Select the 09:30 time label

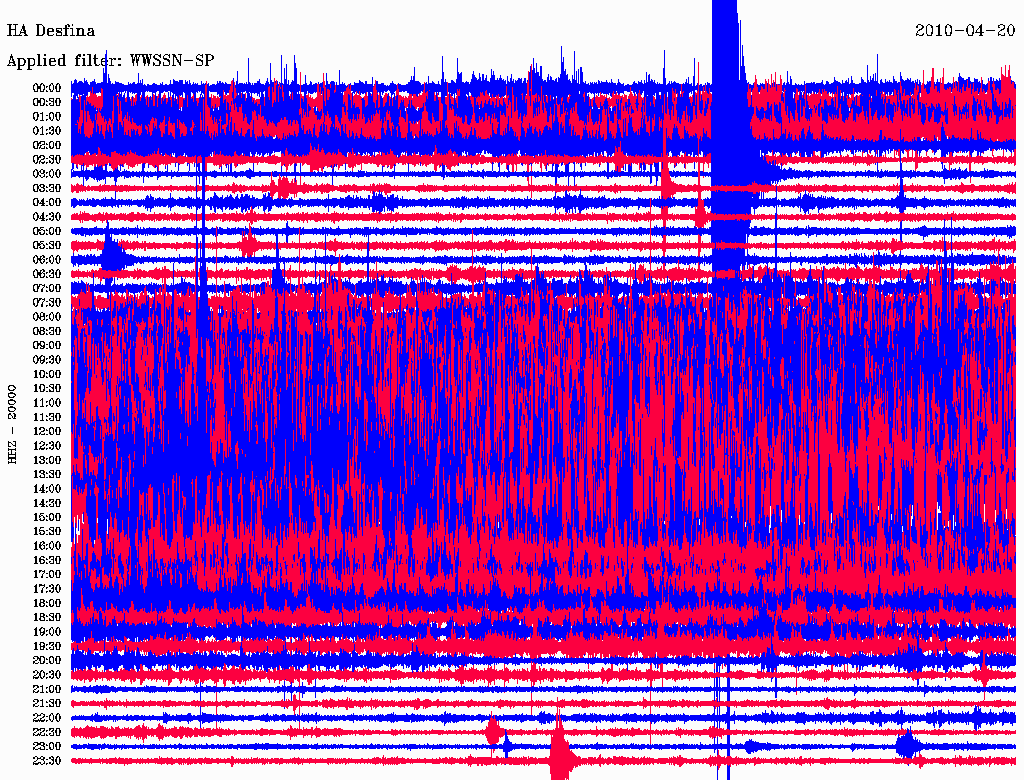click(46, 361)
